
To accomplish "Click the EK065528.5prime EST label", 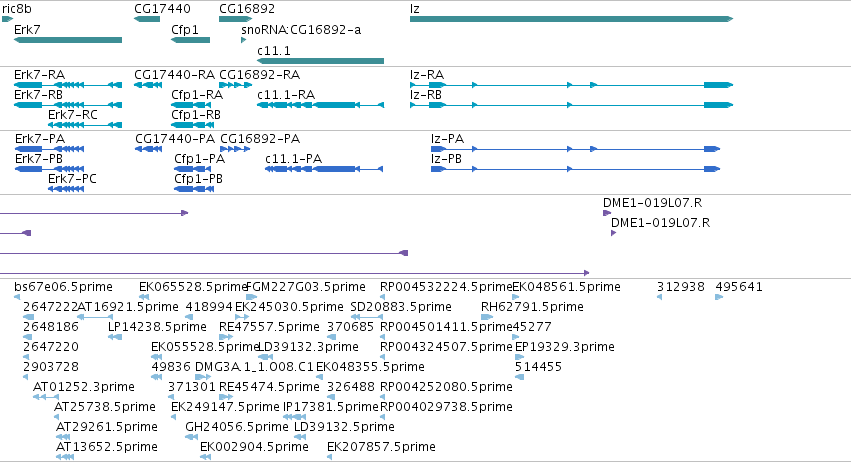I will [x=193, y=287].
